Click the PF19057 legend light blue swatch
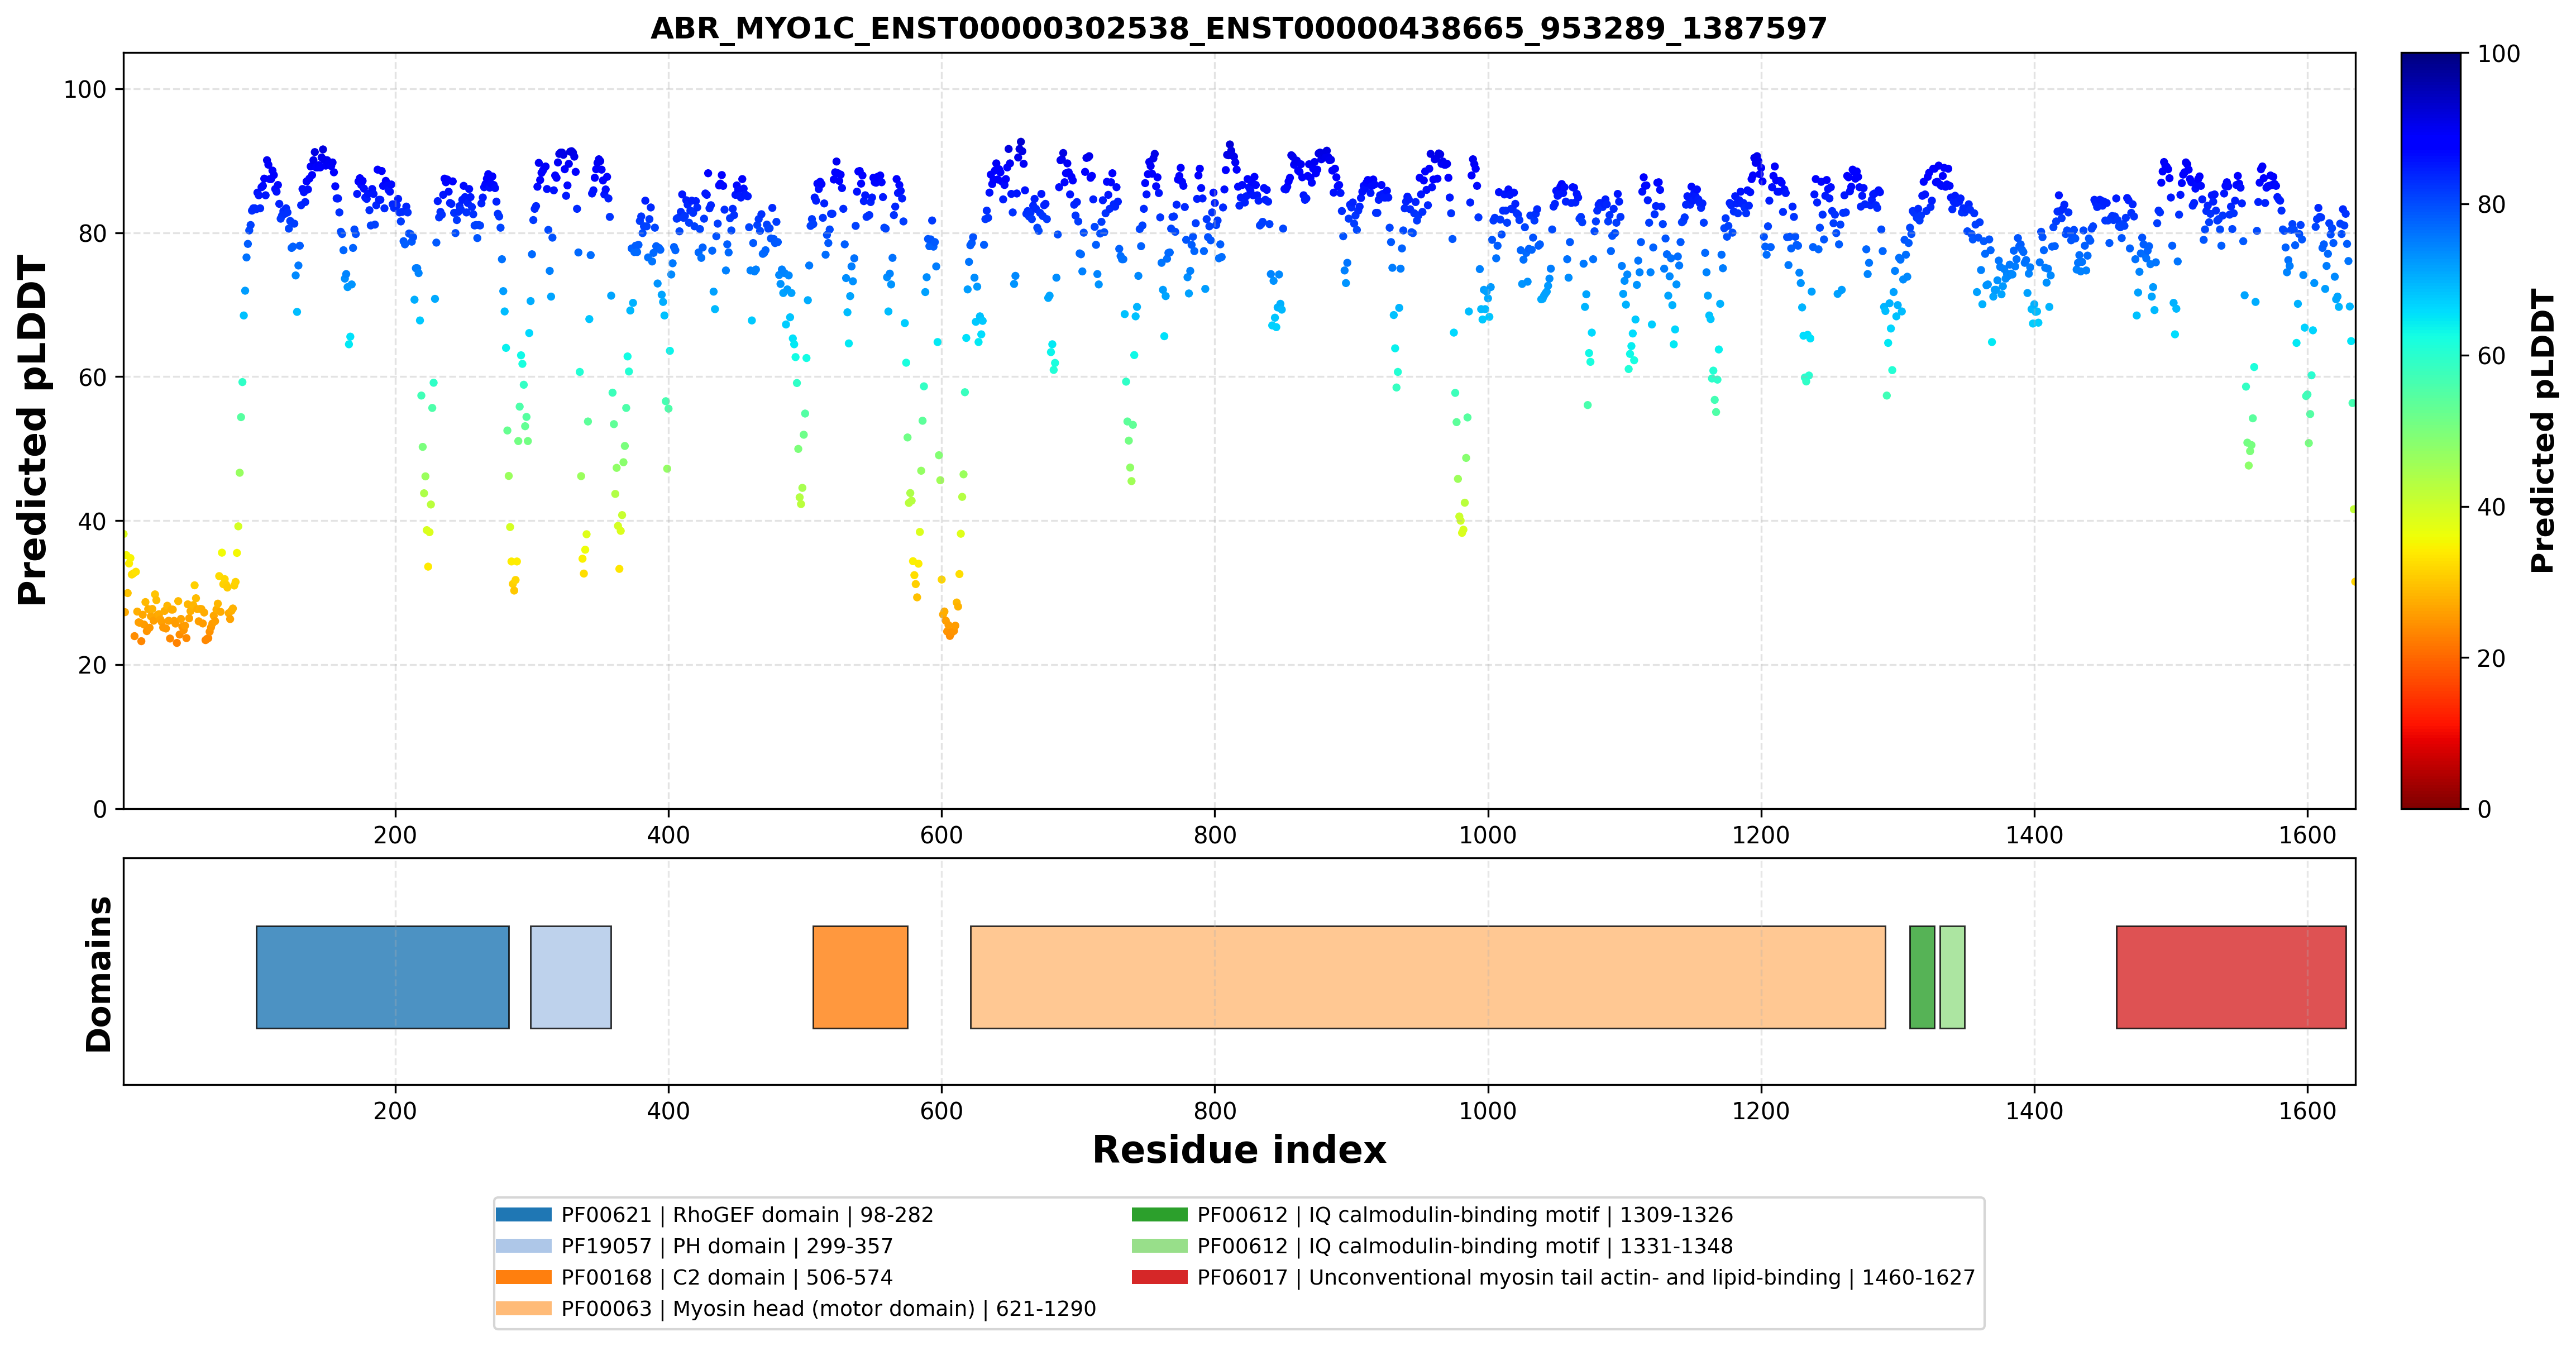 (x=523, y=1246)
